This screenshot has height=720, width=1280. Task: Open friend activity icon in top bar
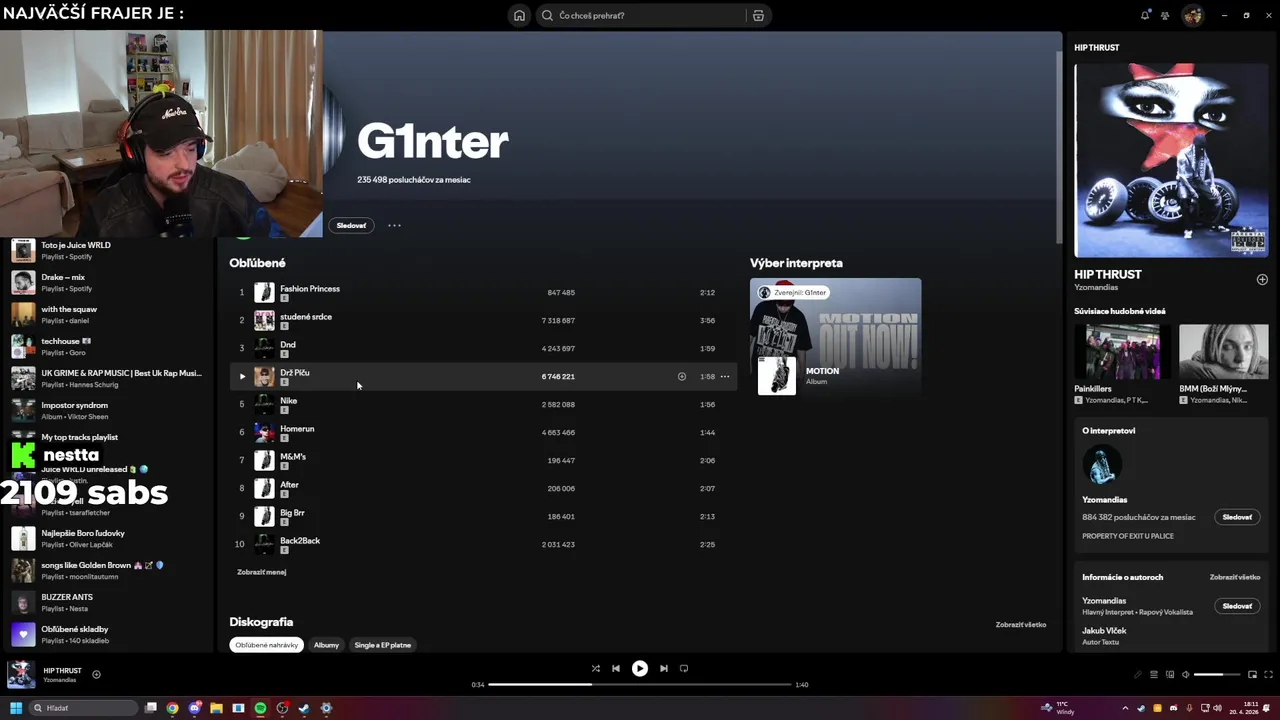tap(1165, 15)
